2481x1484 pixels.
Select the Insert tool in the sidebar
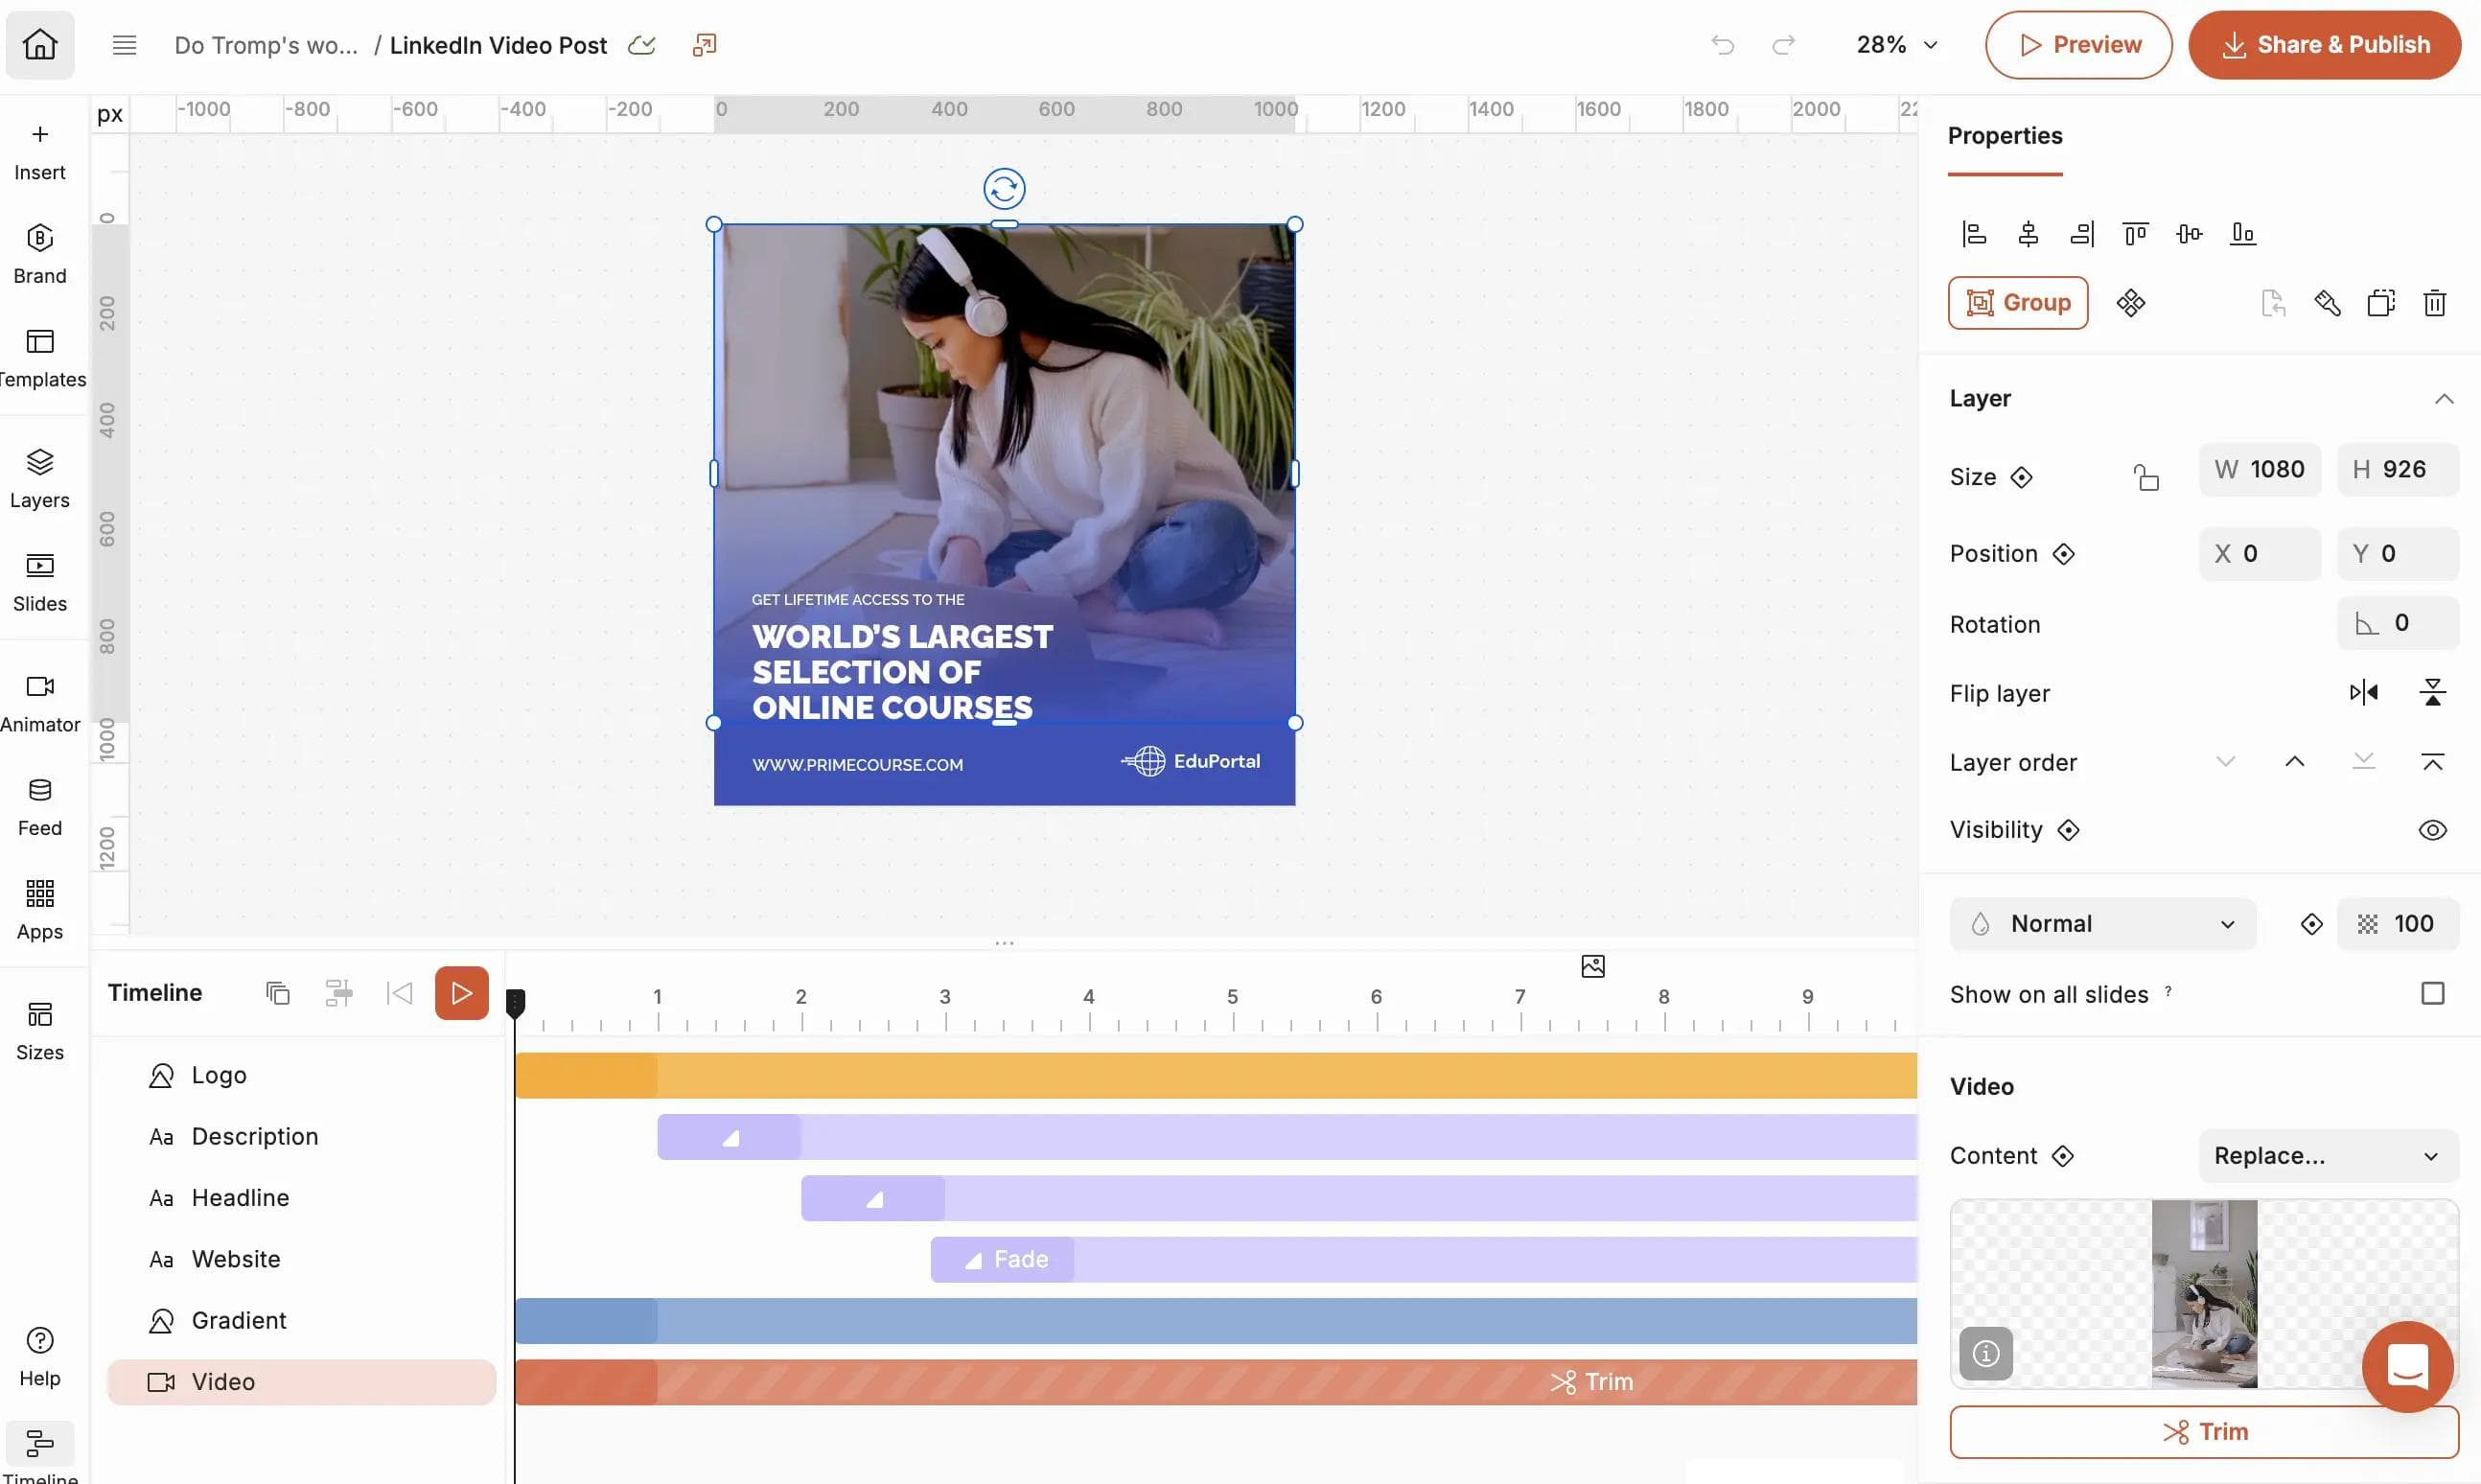(x=39, y=150)
